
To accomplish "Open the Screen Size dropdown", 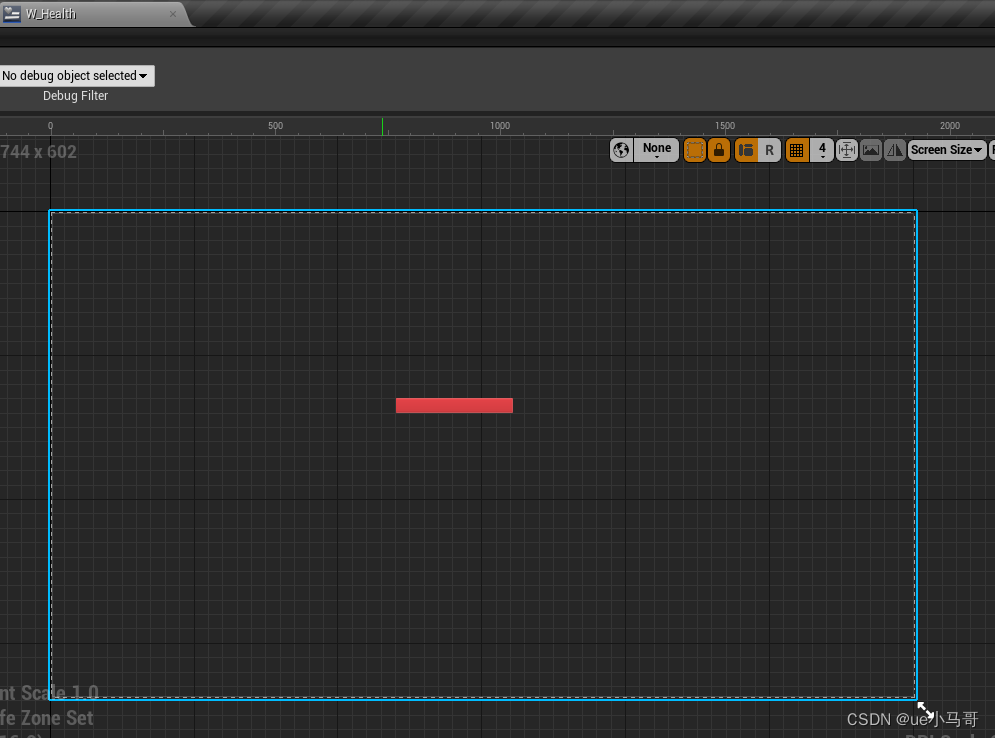I will (947, 150).
